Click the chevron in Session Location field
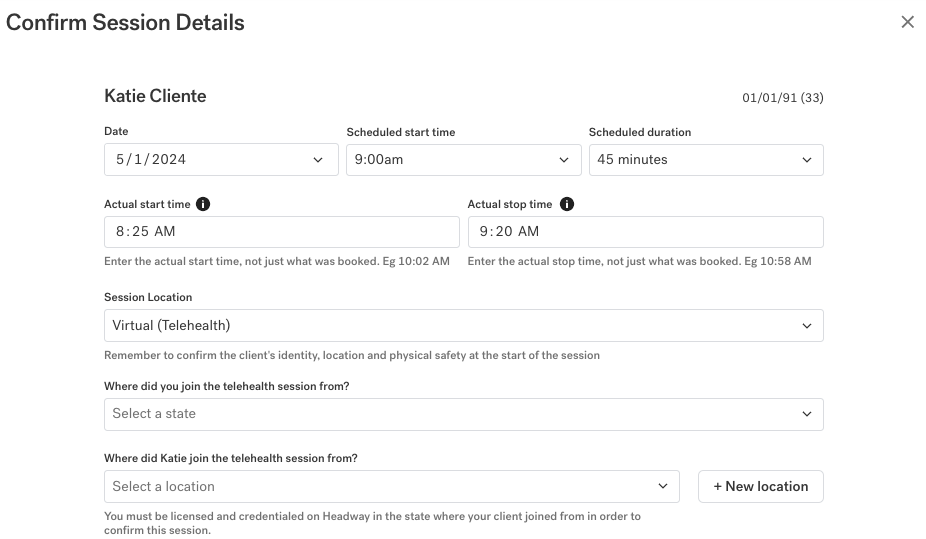Screen dimensions: 926x539 tap(807, 326)
